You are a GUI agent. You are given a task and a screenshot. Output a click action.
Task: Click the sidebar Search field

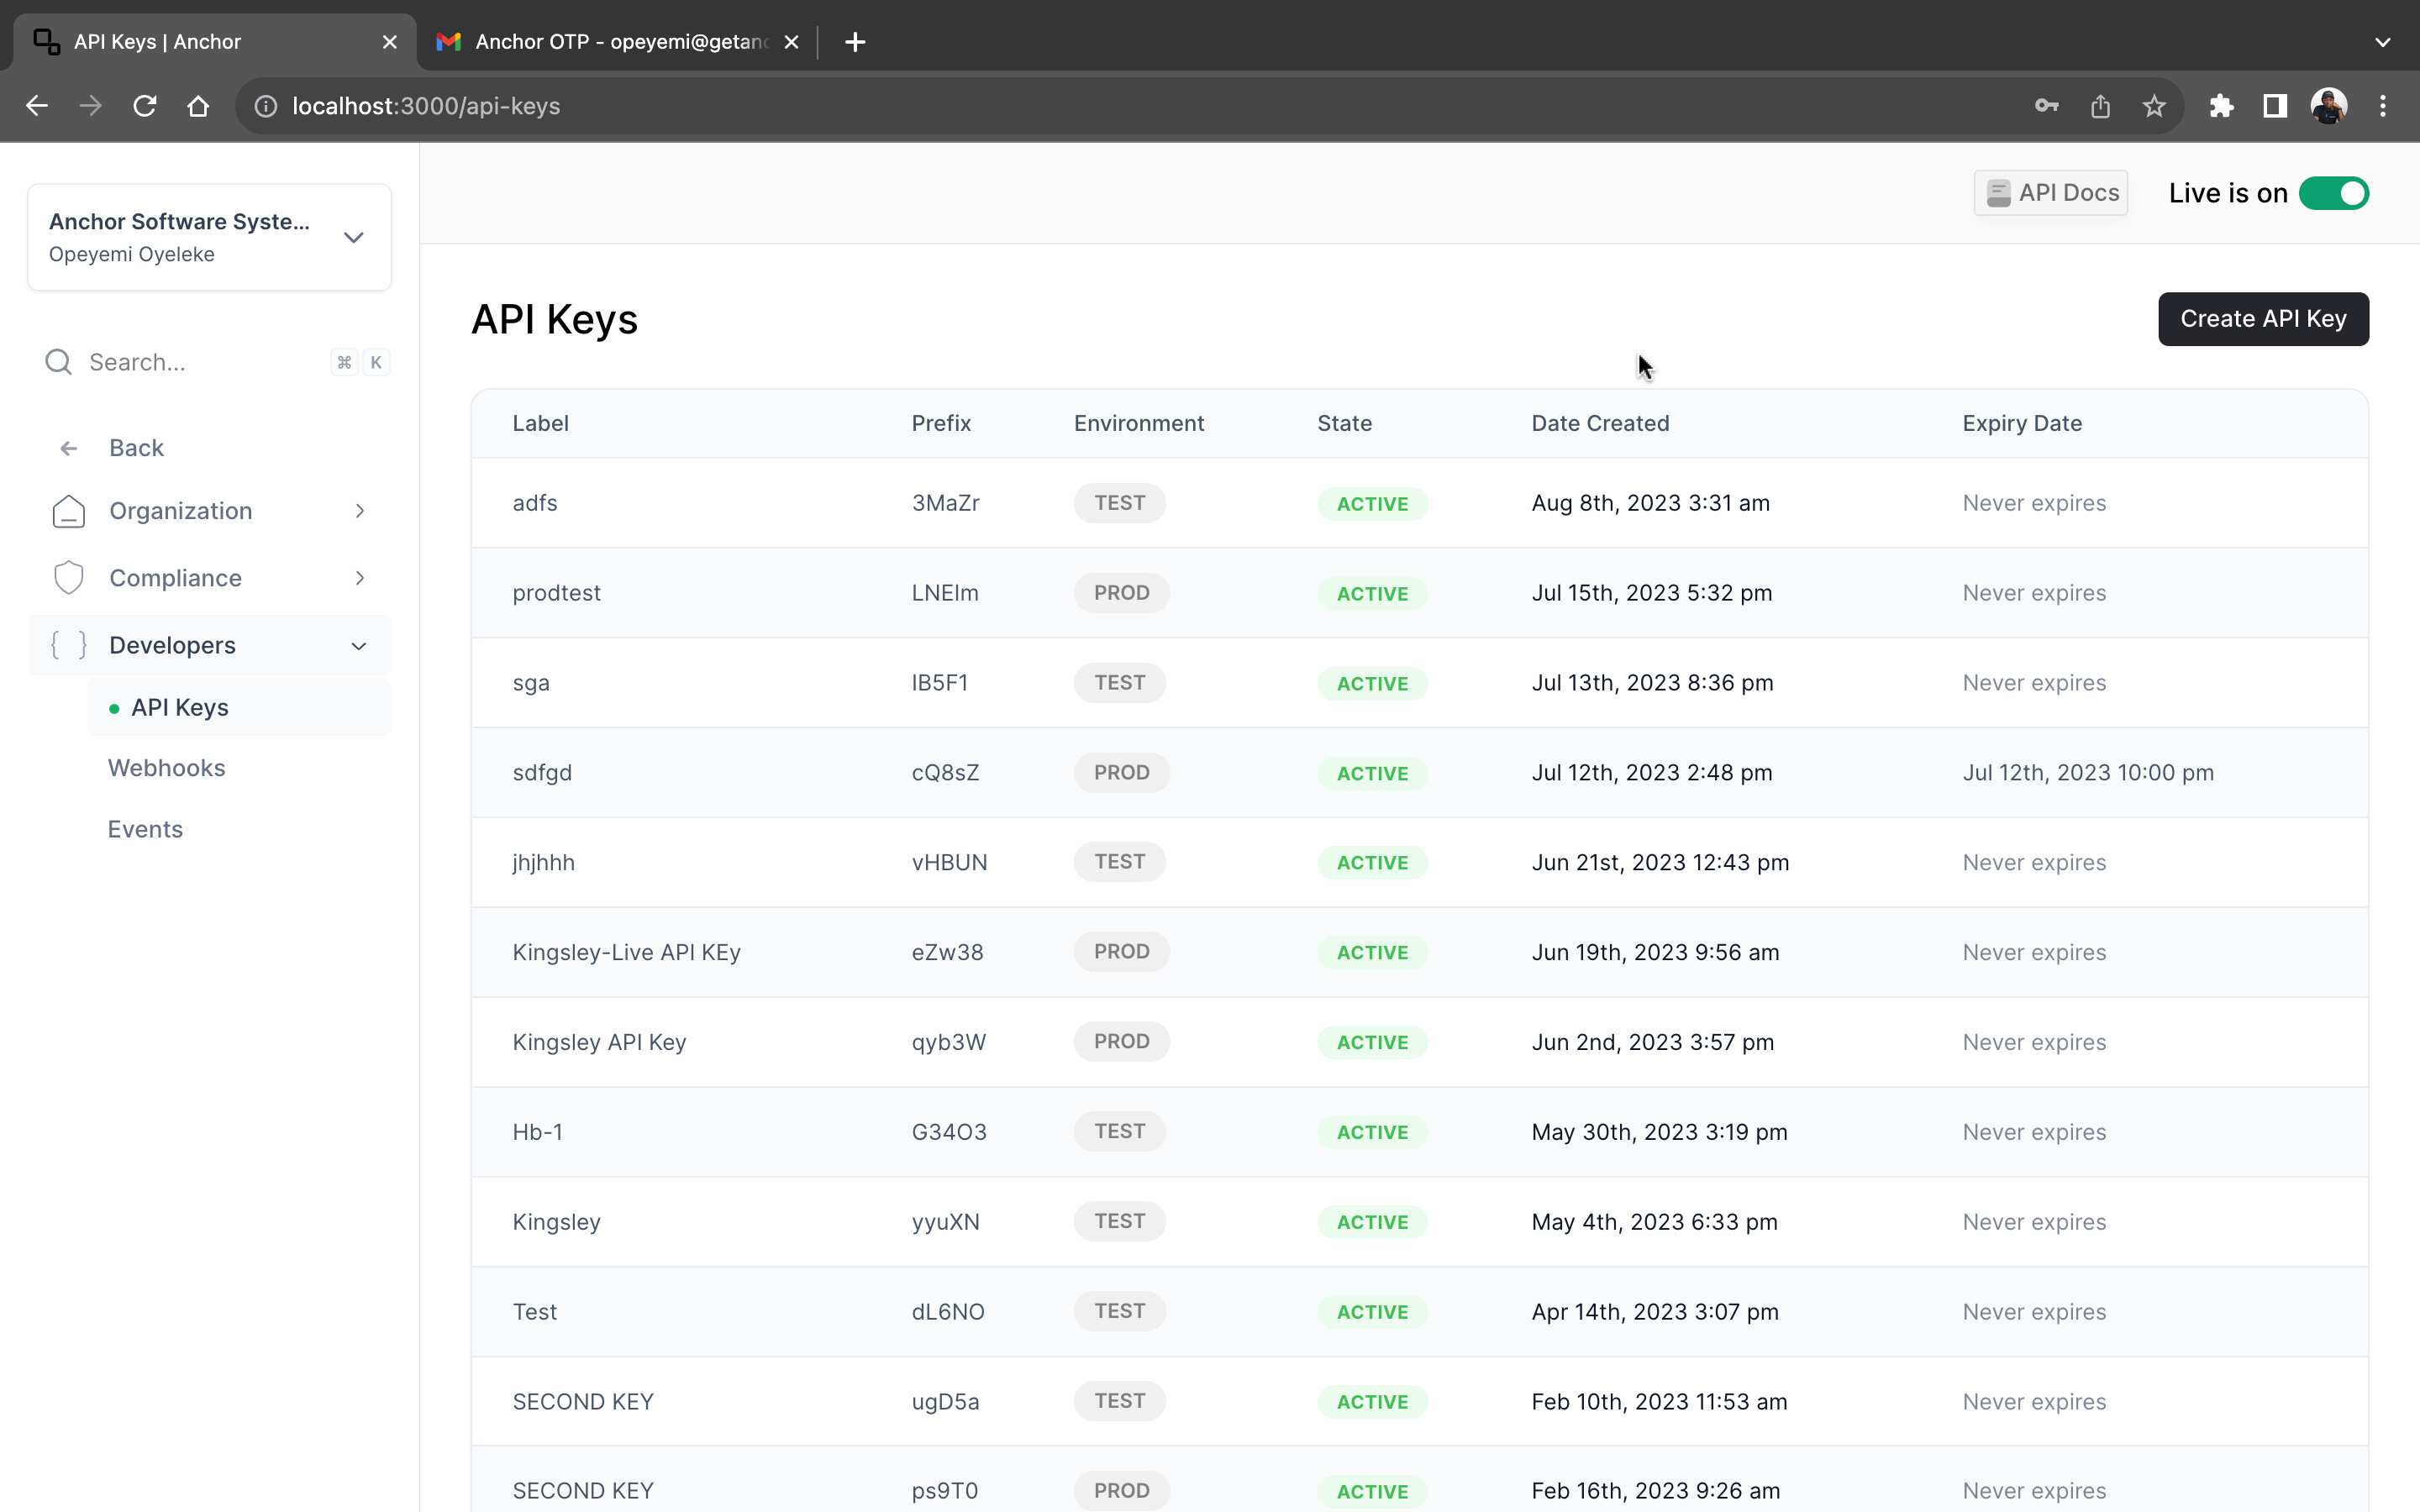200,362
